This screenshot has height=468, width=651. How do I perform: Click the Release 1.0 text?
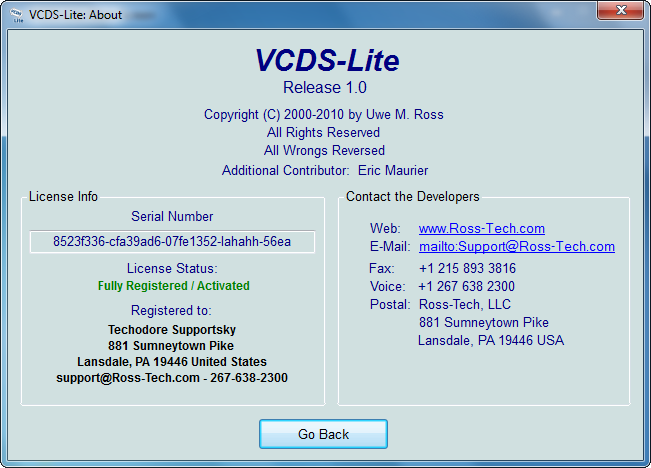click(x=325, y=88)
